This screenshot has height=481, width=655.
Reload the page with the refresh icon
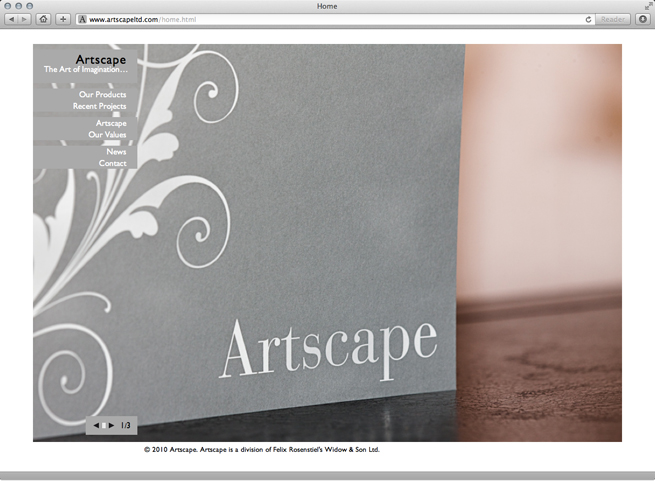588,19
